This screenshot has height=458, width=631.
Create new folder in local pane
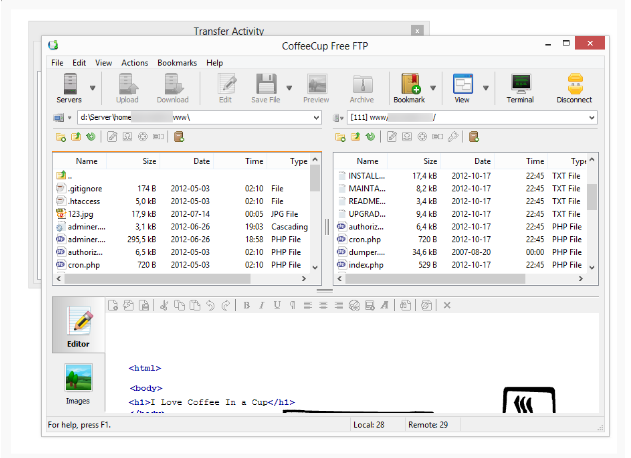point(61,137)
